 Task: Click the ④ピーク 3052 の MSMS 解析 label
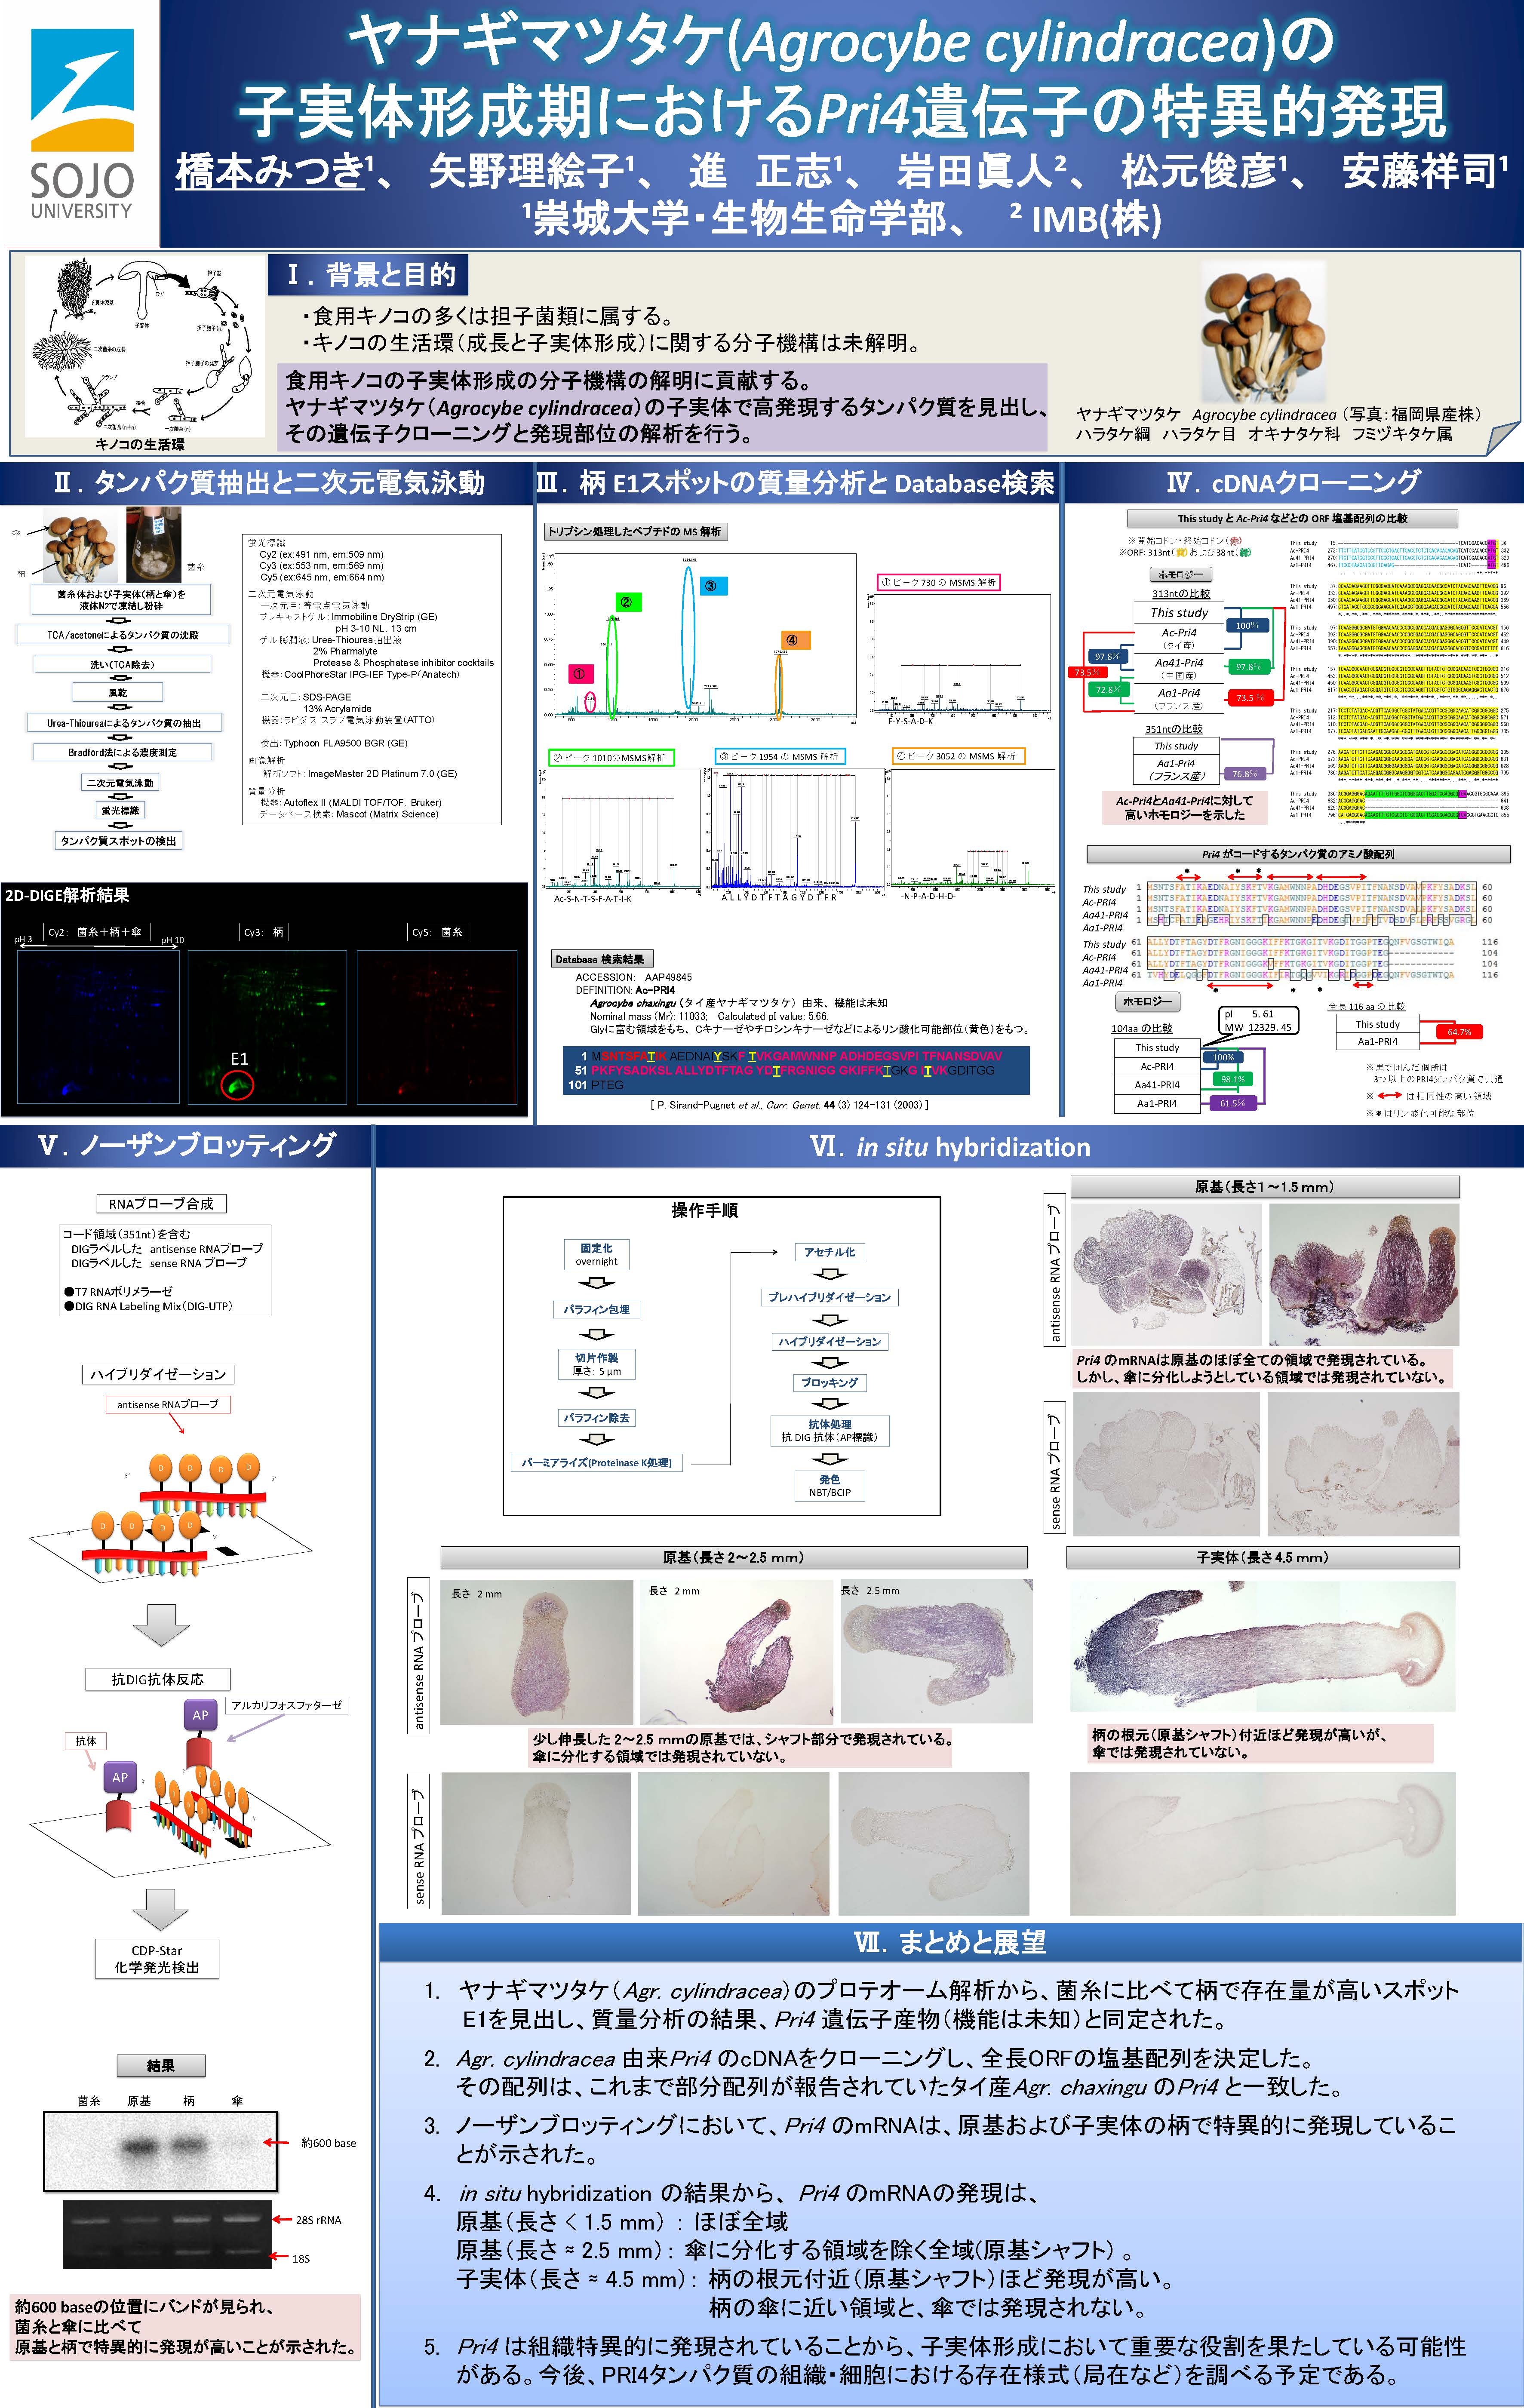958,756
